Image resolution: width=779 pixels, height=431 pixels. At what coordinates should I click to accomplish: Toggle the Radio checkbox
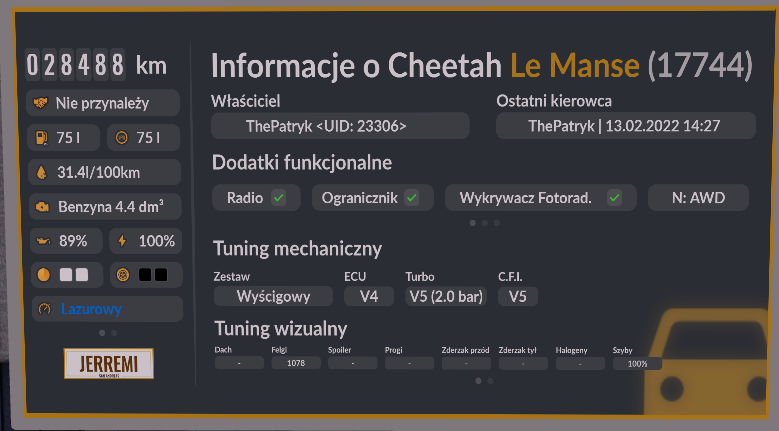pyautogui.click(x=279, y=198)
